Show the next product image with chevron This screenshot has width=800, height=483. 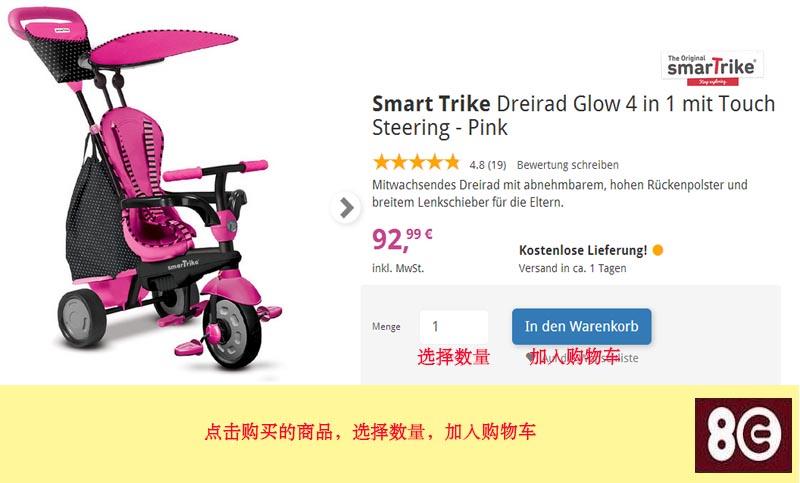(x=346, y=208)
